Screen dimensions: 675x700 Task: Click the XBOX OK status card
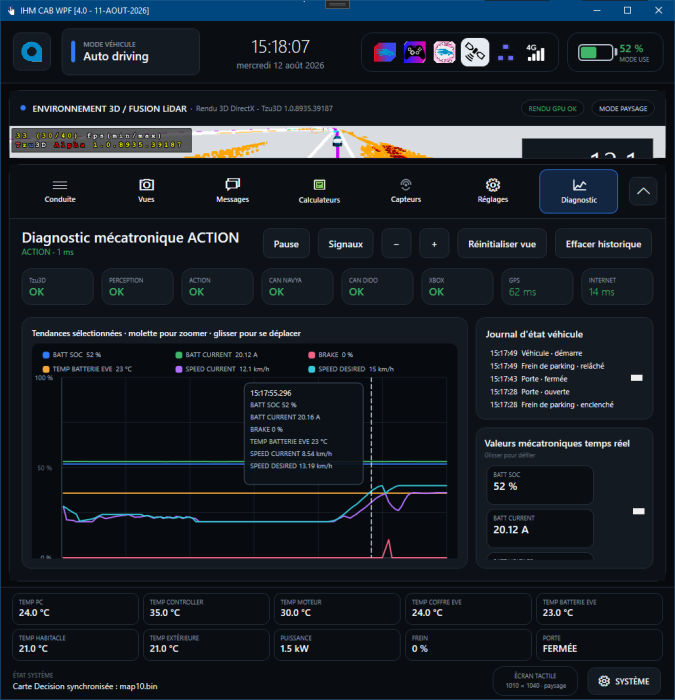457,287
